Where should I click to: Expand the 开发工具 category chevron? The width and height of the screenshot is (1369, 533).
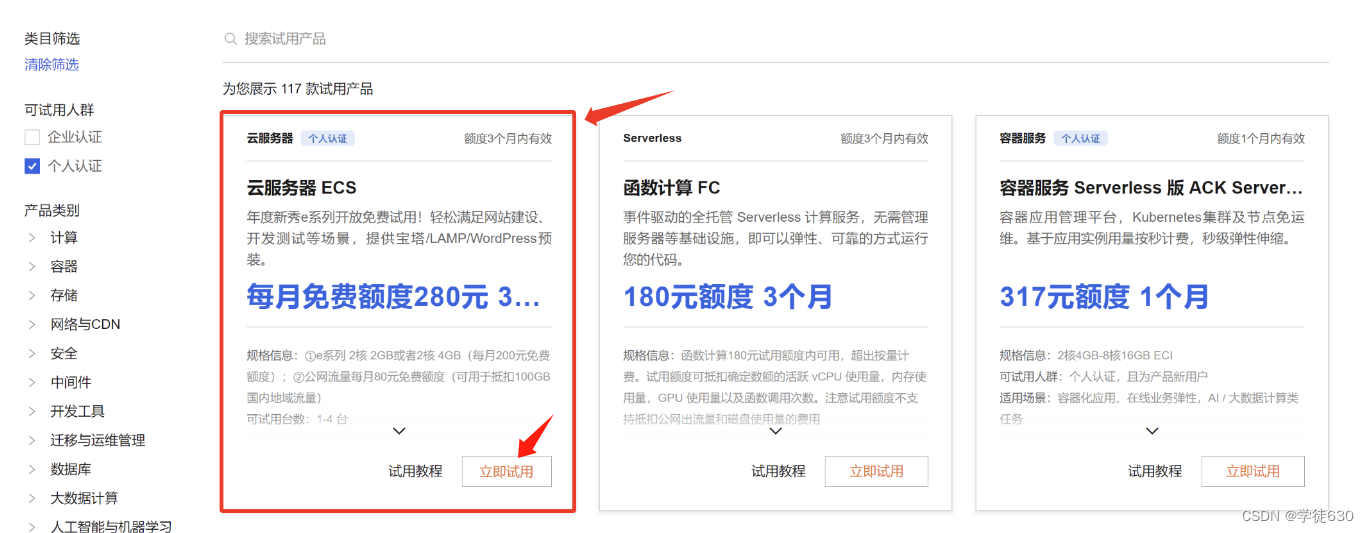coord(33,411)
